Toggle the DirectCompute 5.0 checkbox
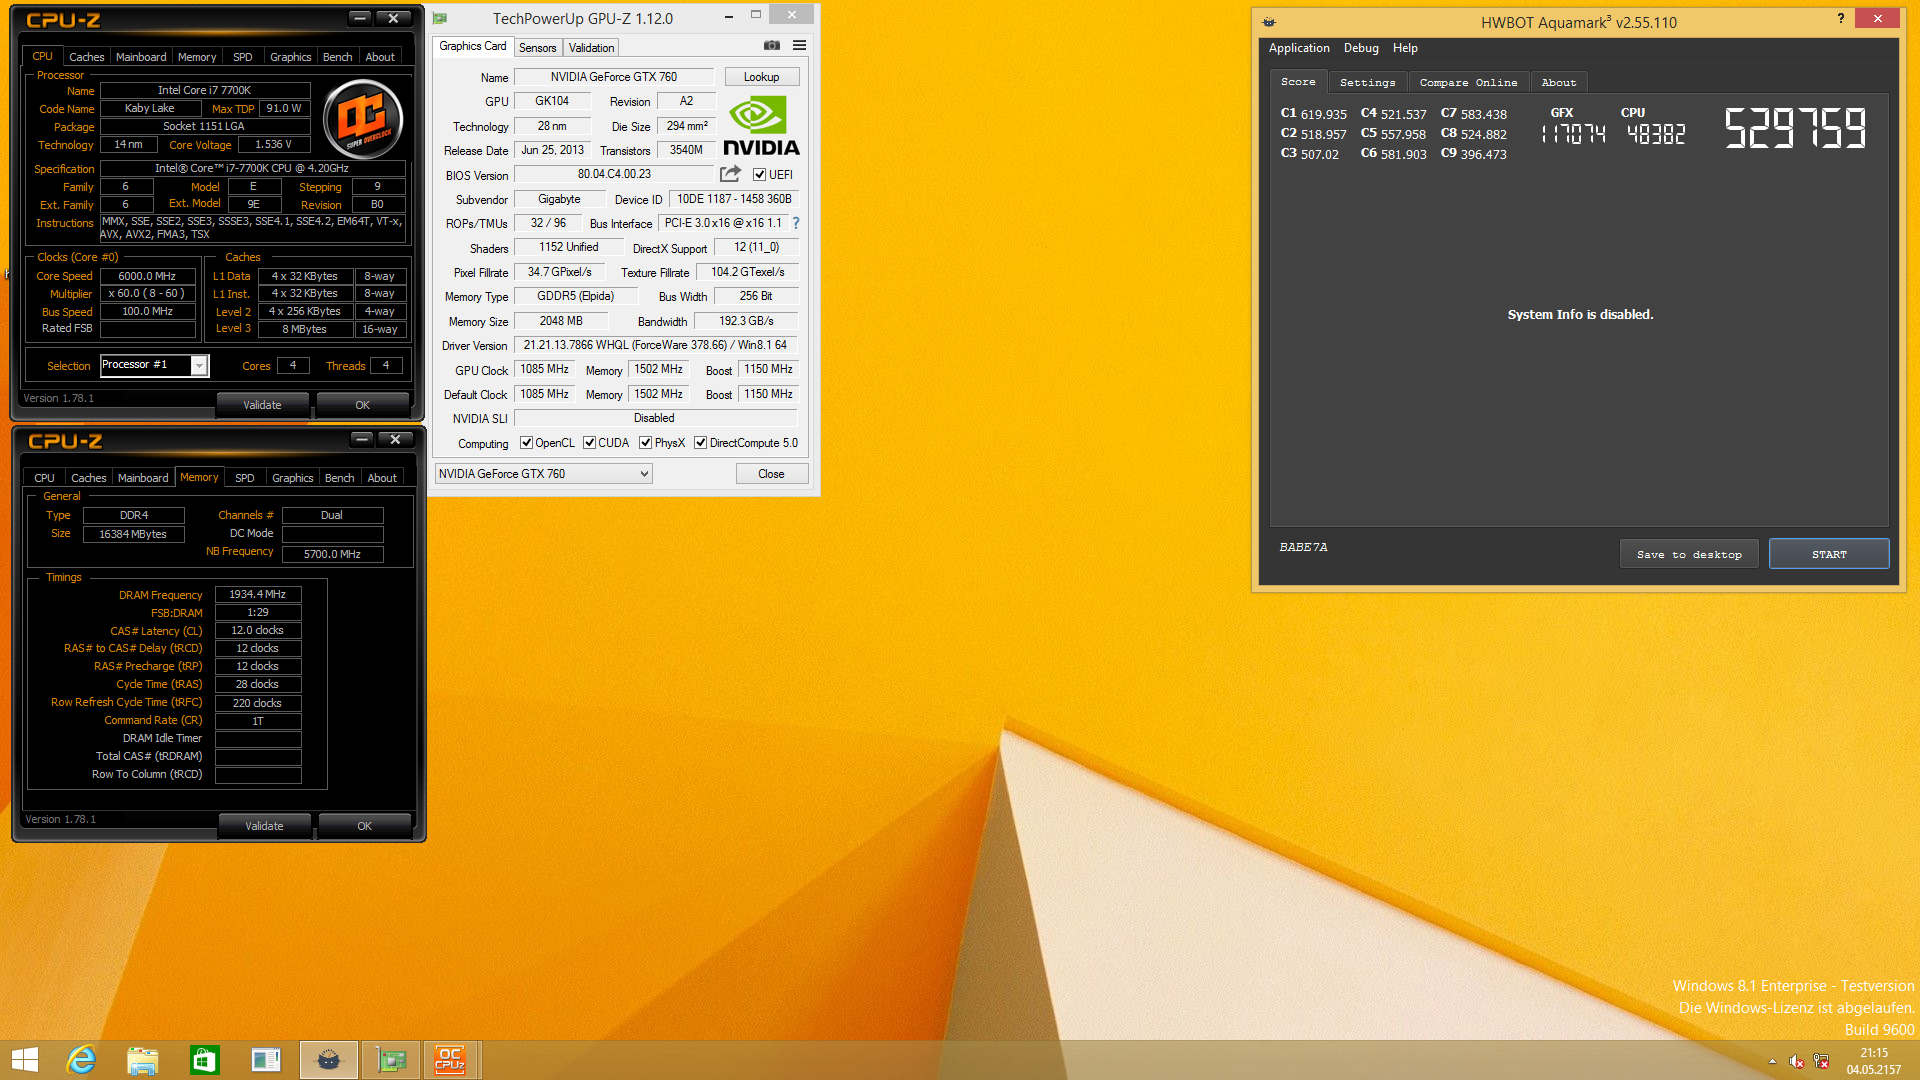Image resolution: width=1920 pixels, height=1080 pixels. tap(700, 443)
